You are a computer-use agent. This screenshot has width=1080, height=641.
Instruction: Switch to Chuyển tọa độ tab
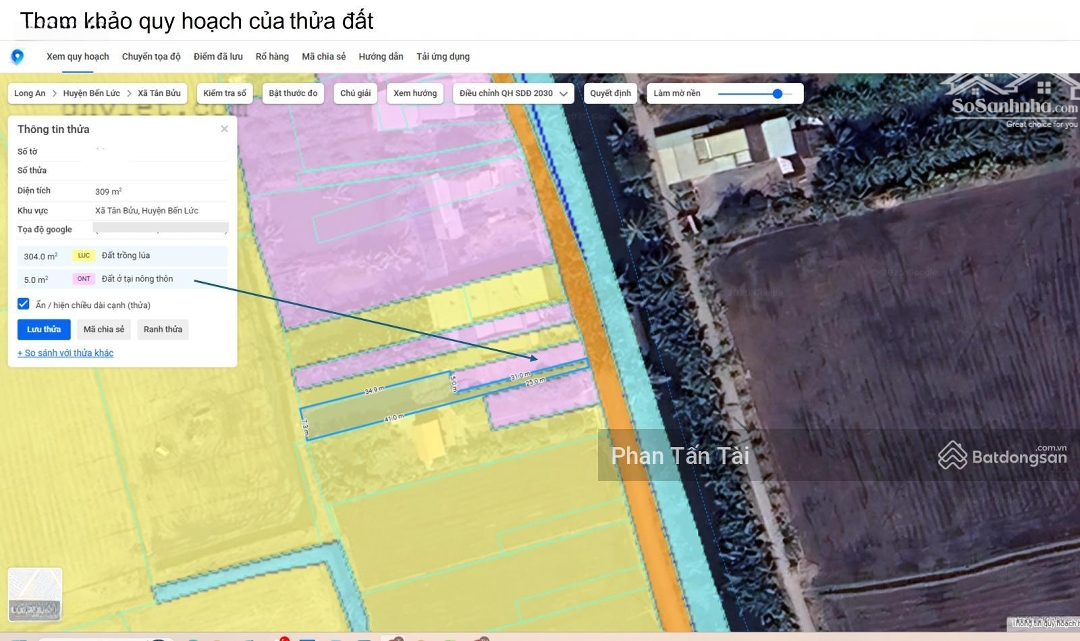(151, 57)
